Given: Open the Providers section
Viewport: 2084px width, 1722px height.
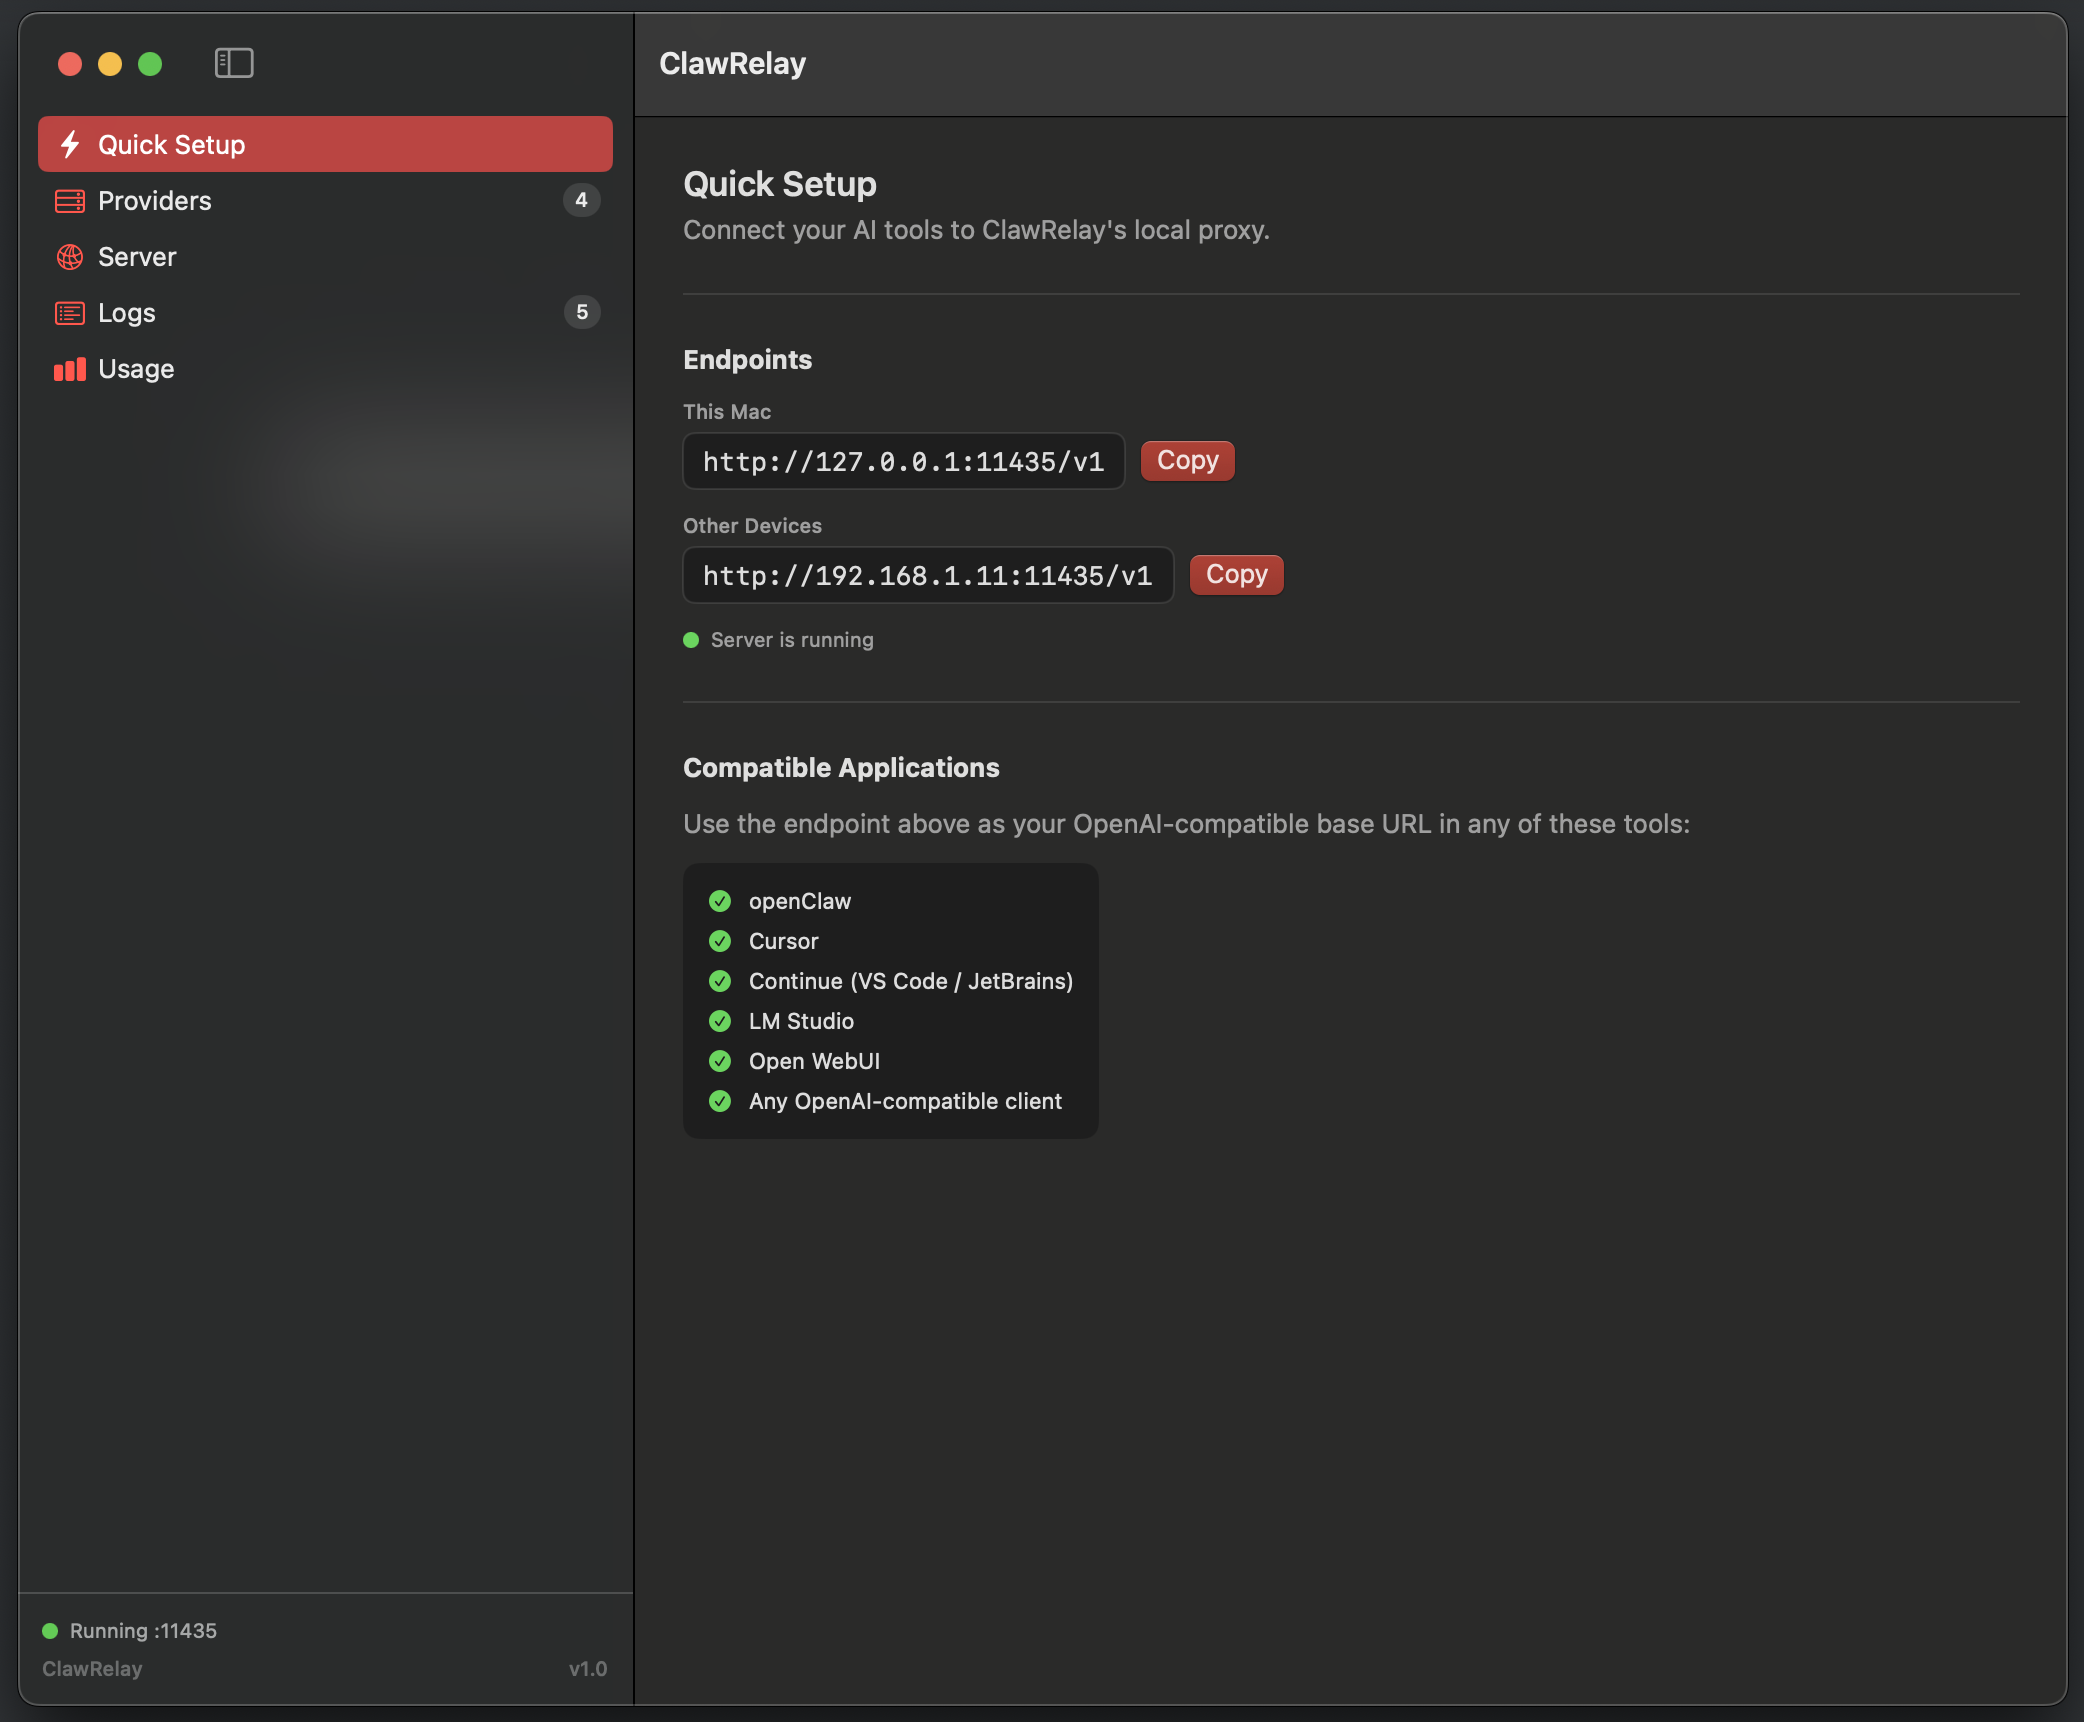Looking at the screenshot, I should point(325,201).
